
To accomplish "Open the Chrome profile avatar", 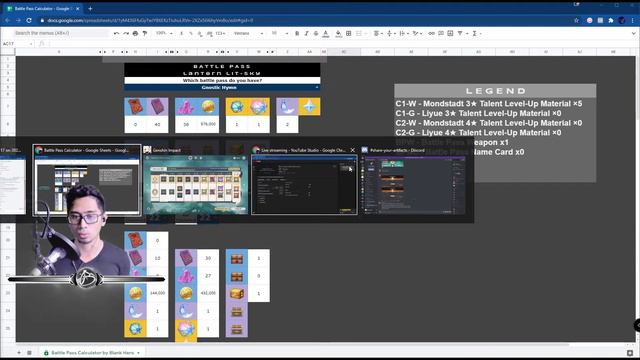I will [x=621, y=20].
